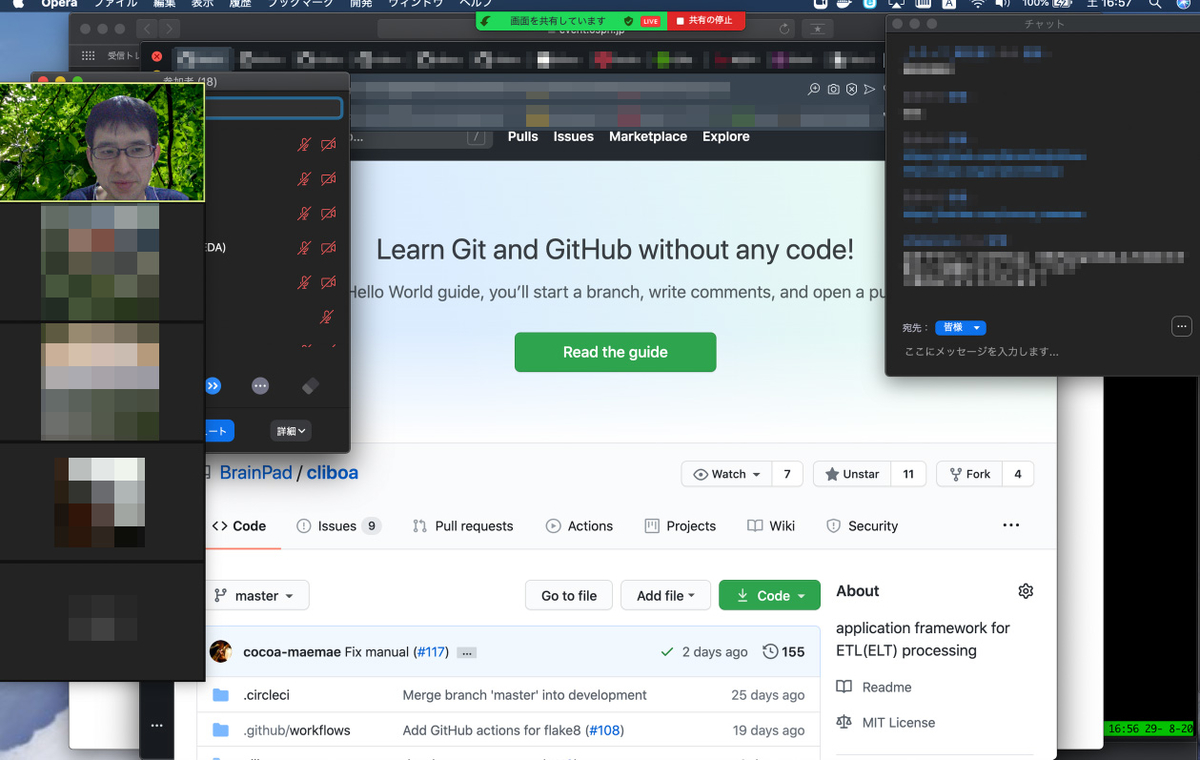The width and height of the screenshot is (1200, 760).
Task: Click the green shield icon in Zoom share bar
Action: click(628, 20)
